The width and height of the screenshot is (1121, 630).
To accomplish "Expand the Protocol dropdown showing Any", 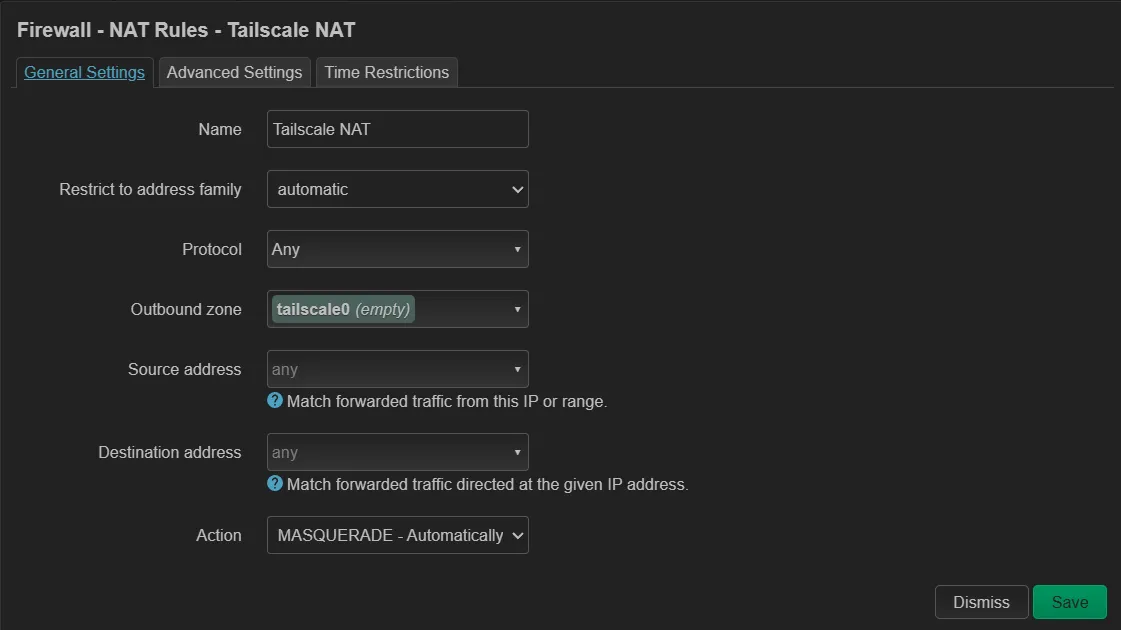I will click(x=397, y=249).
